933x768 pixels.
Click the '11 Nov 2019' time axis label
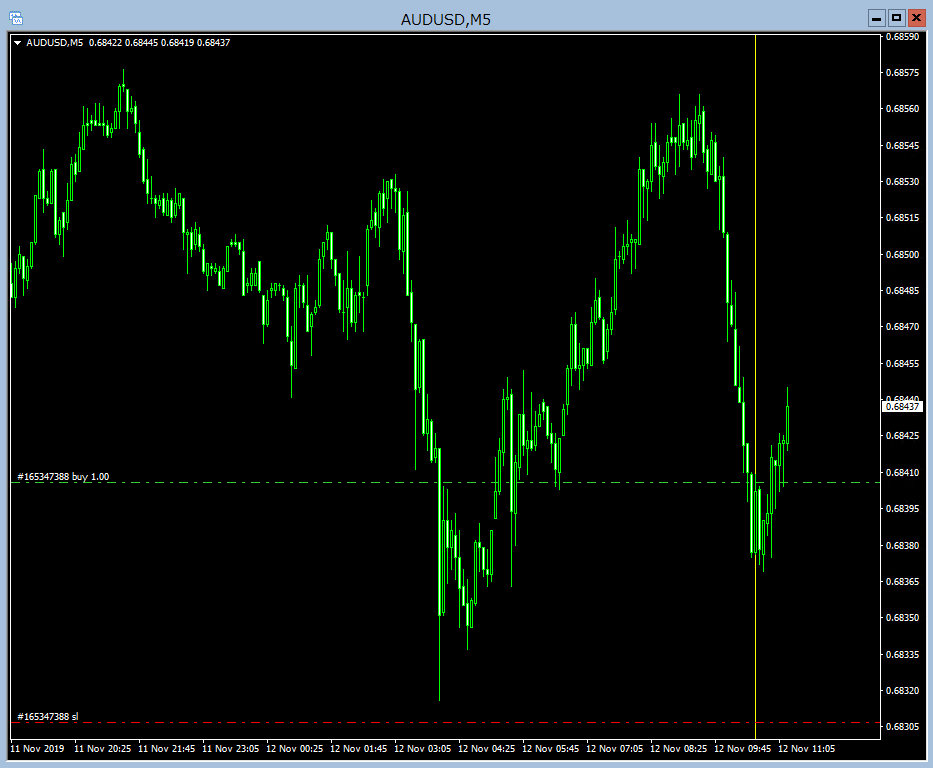pyautogui.click(x=37, y=748)
